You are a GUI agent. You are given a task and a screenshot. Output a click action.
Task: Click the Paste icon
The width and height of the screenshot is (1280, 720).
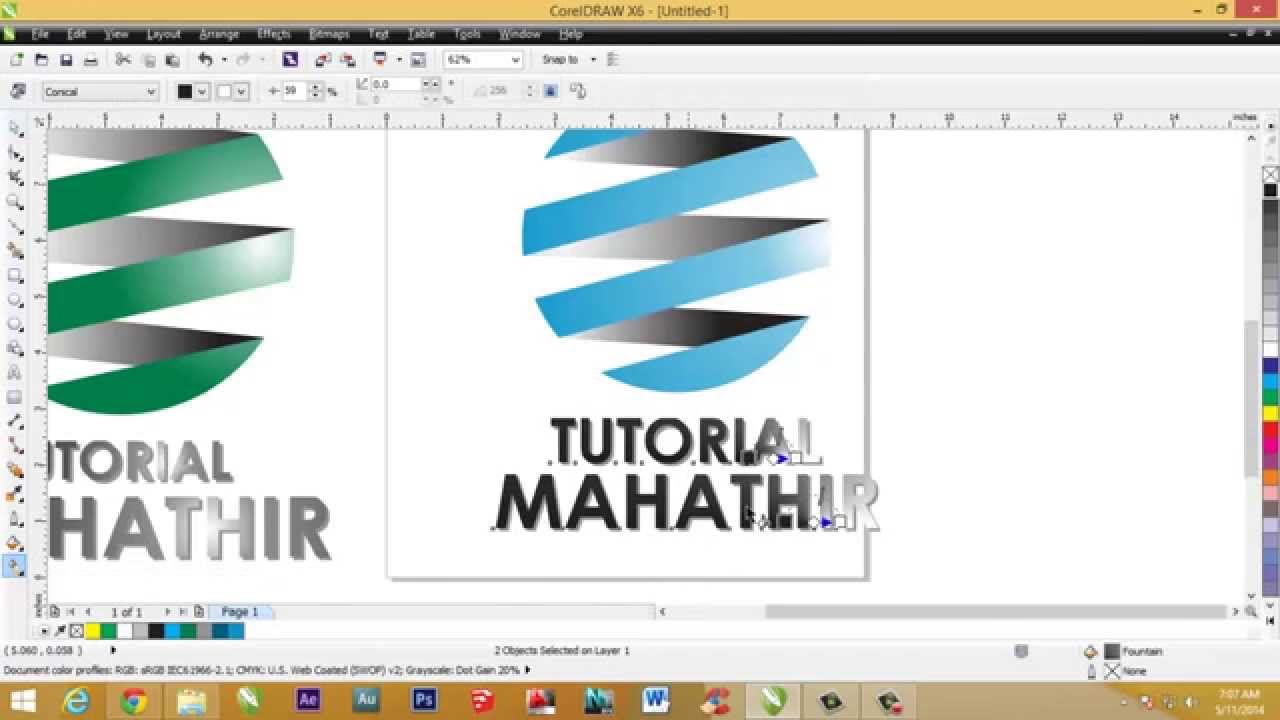(x=172, y=60)
